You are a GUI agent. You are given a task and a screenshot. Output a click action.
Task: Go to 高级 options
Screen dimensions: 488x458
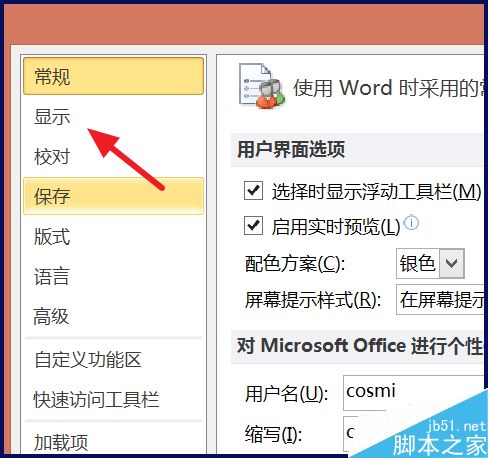point(113,316)
